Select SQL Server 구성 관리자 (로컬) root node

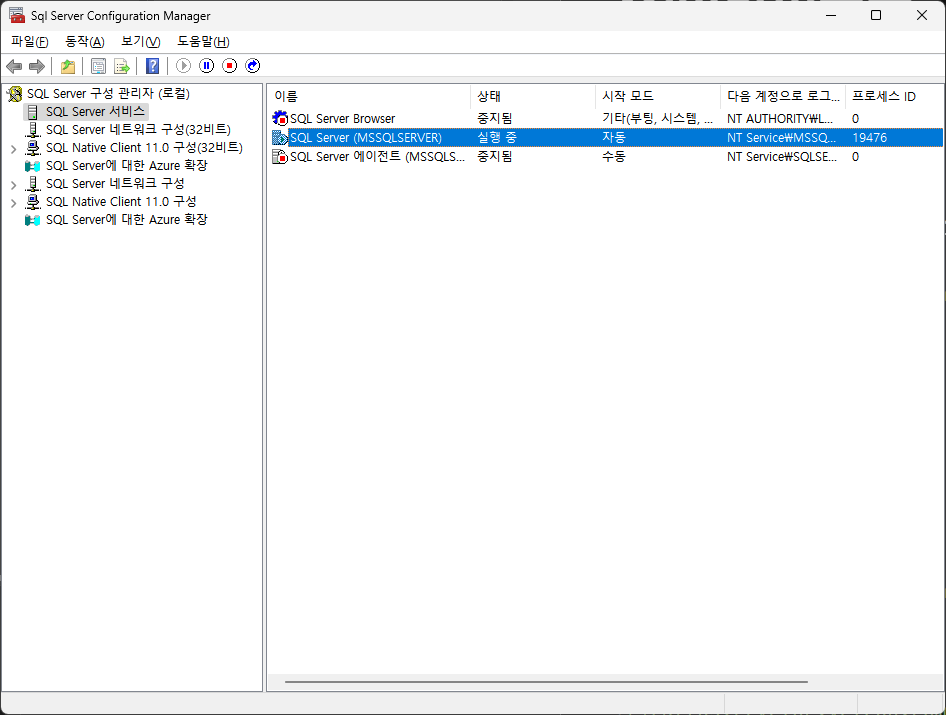(109, 94)
